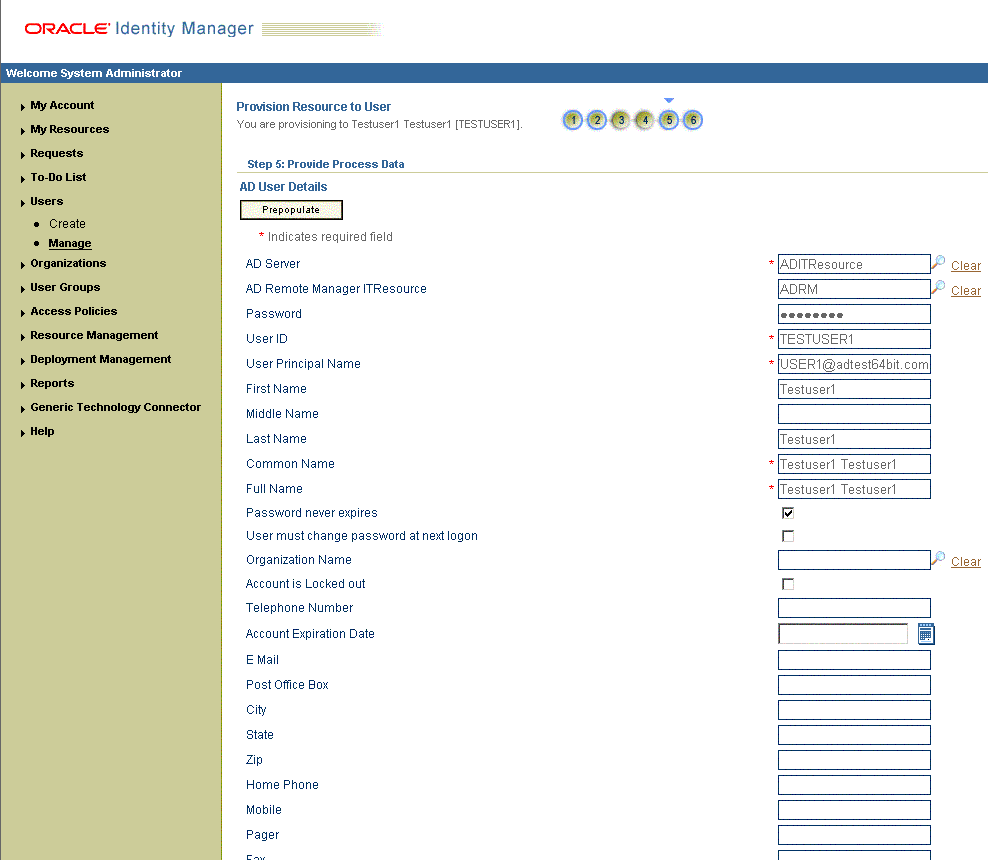Click the Common Name field

(854, 464)
